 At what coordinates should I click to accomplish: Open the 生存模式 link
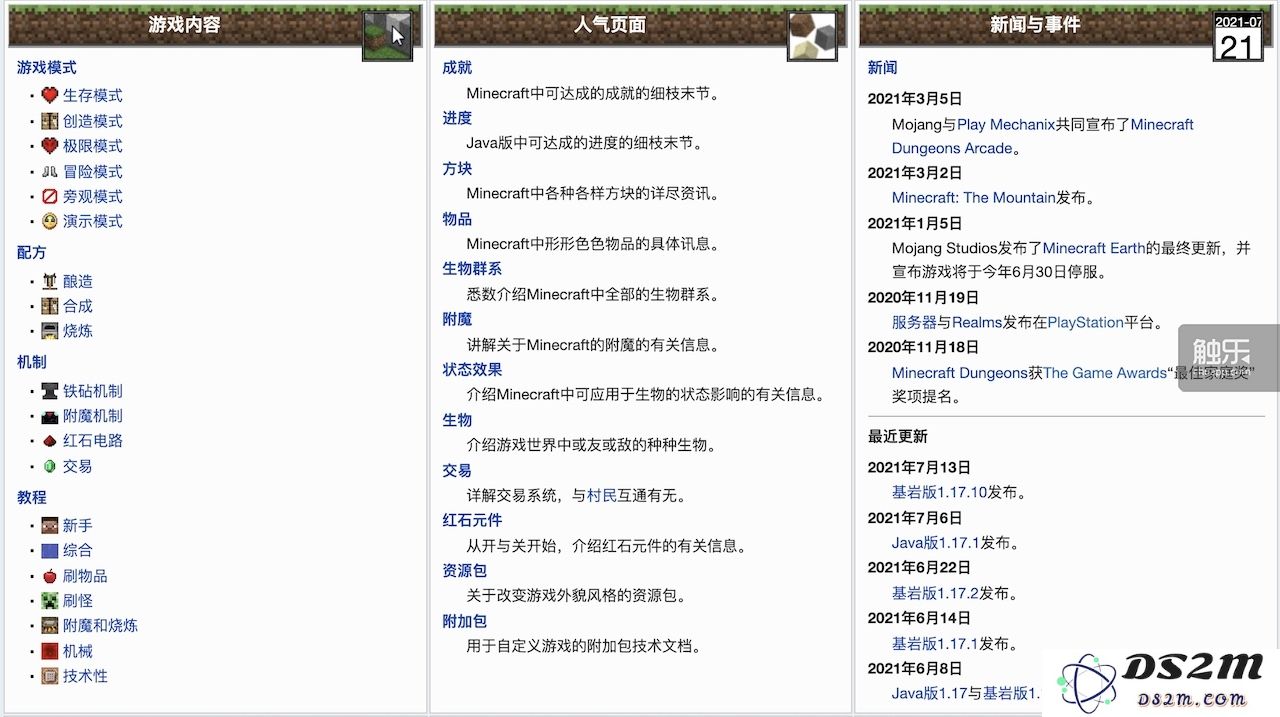(x=93, y=96)
